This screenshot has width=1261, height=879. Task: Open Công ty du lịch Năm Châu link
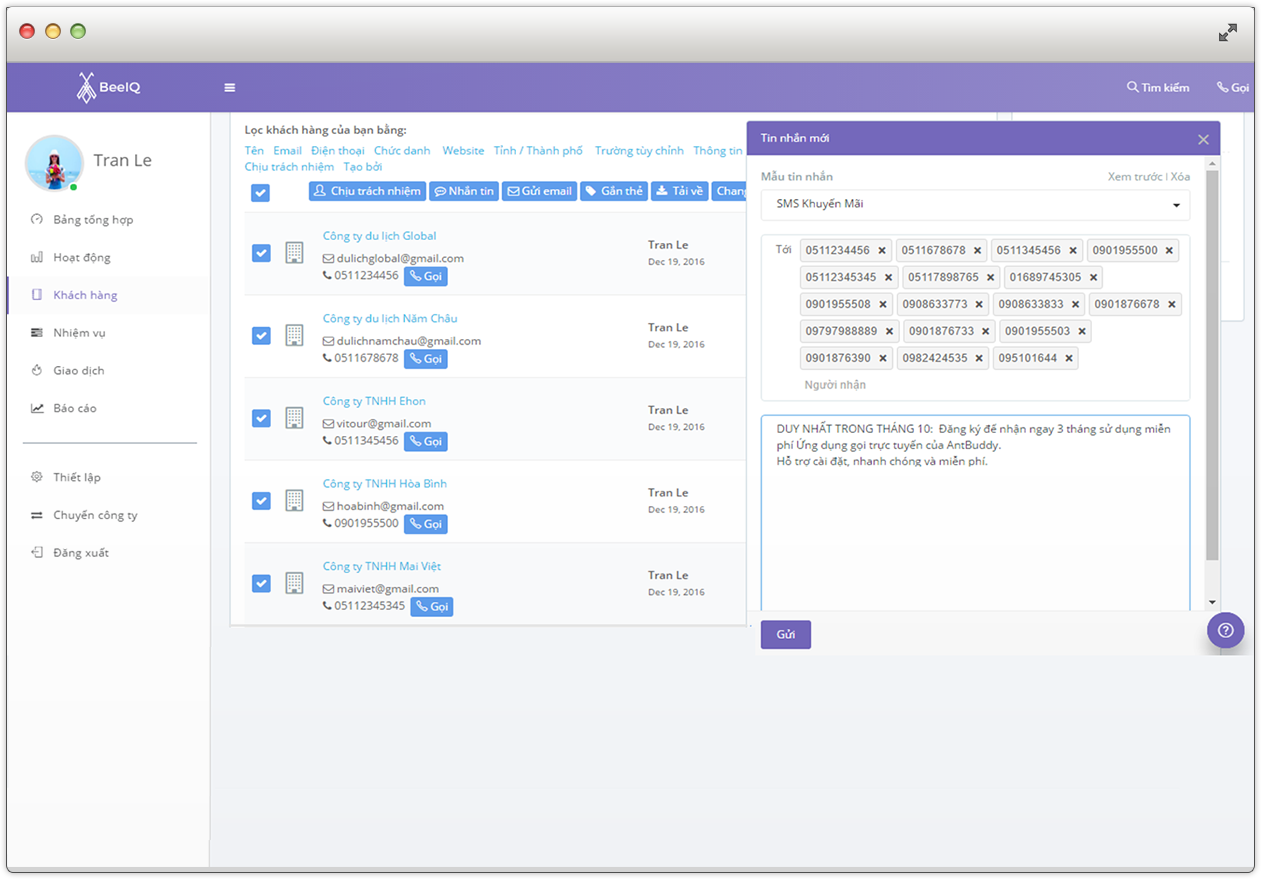click(389, 318)
